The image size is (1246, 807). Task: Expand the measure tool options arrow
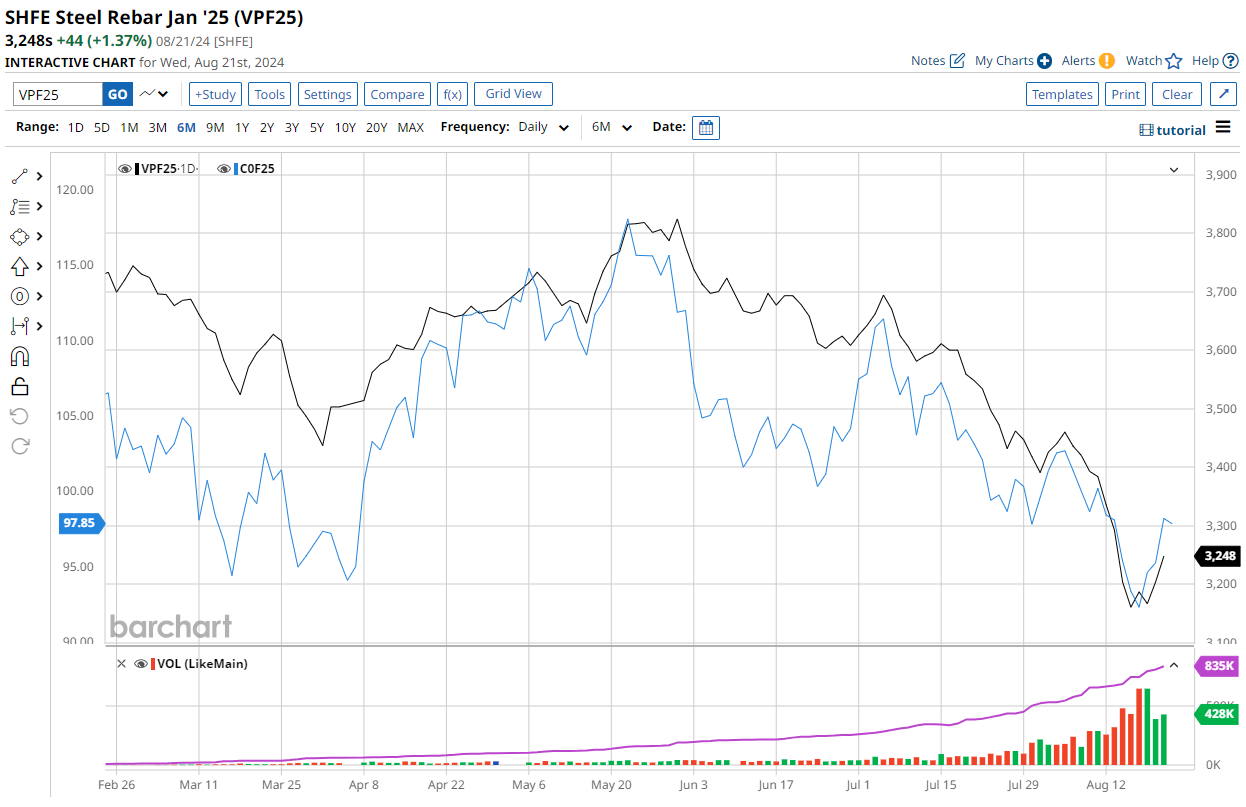pos(39,326)
